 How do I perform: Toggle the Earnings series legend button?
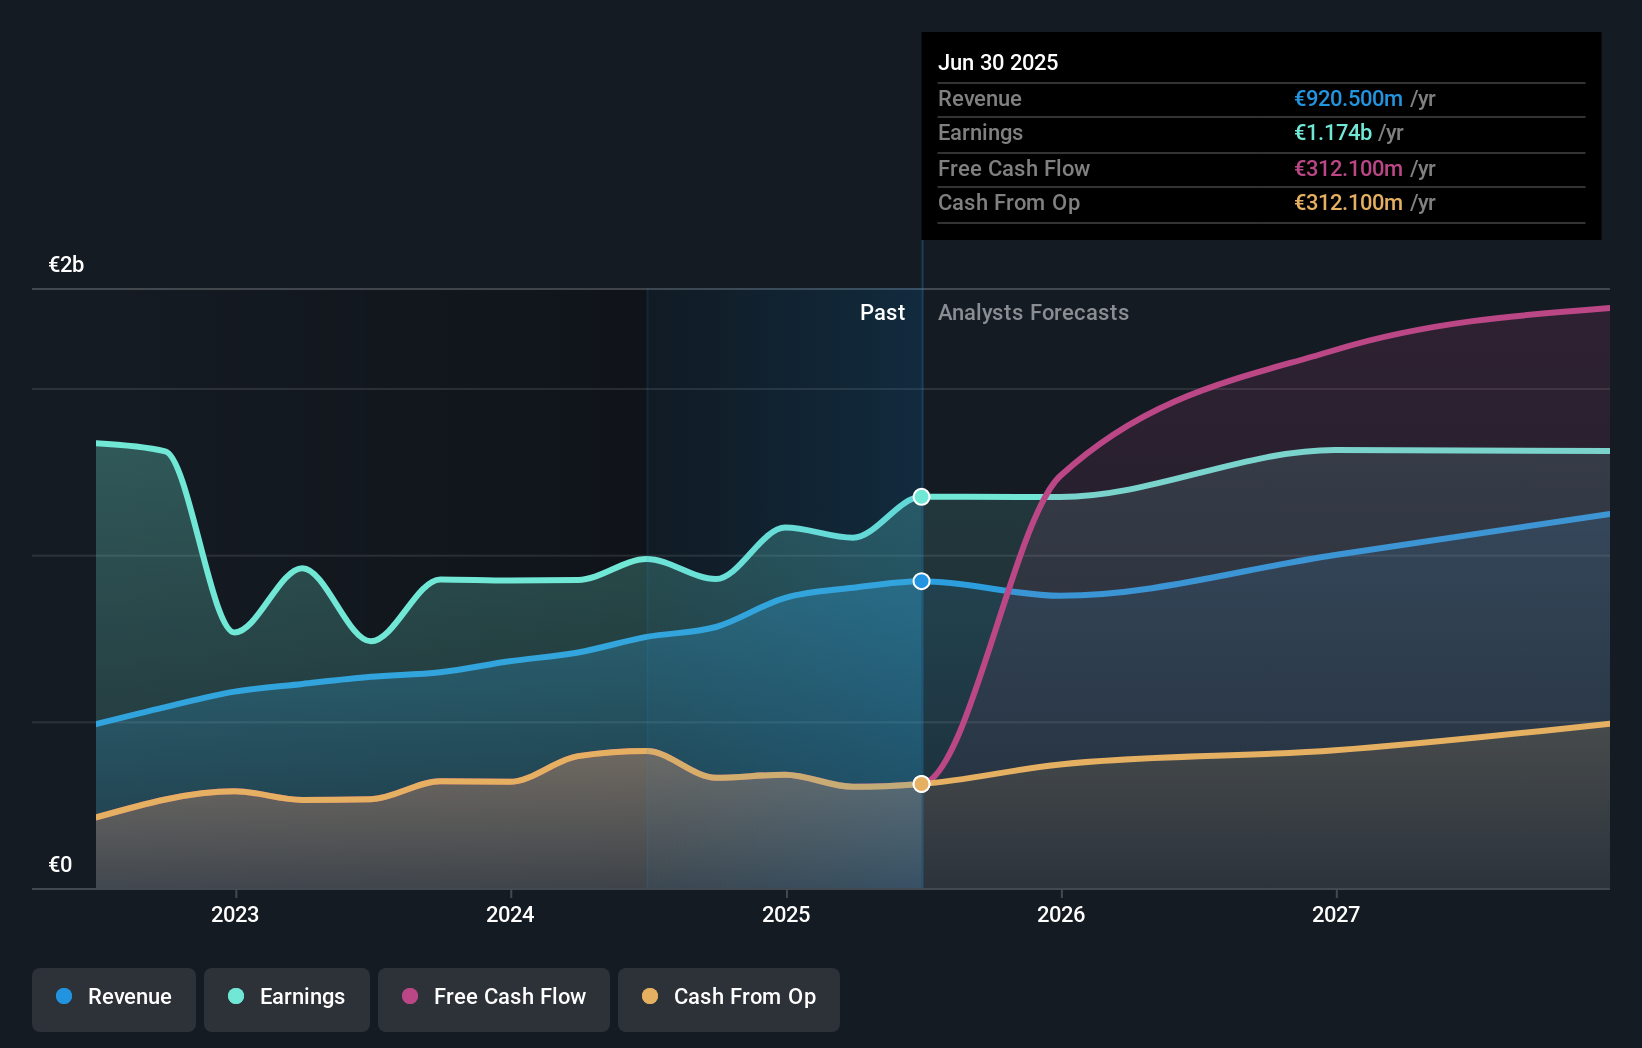(x=287, y=998)
